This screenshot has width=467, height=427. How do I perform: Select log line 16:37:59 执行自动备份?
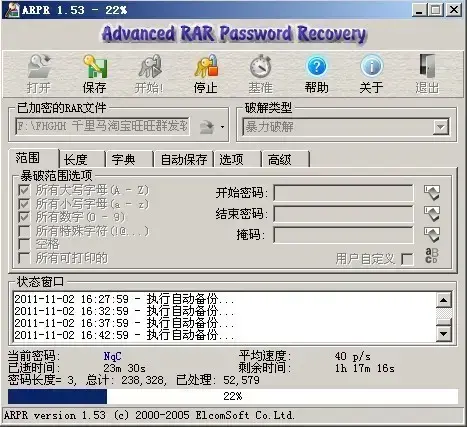[124, 323]
